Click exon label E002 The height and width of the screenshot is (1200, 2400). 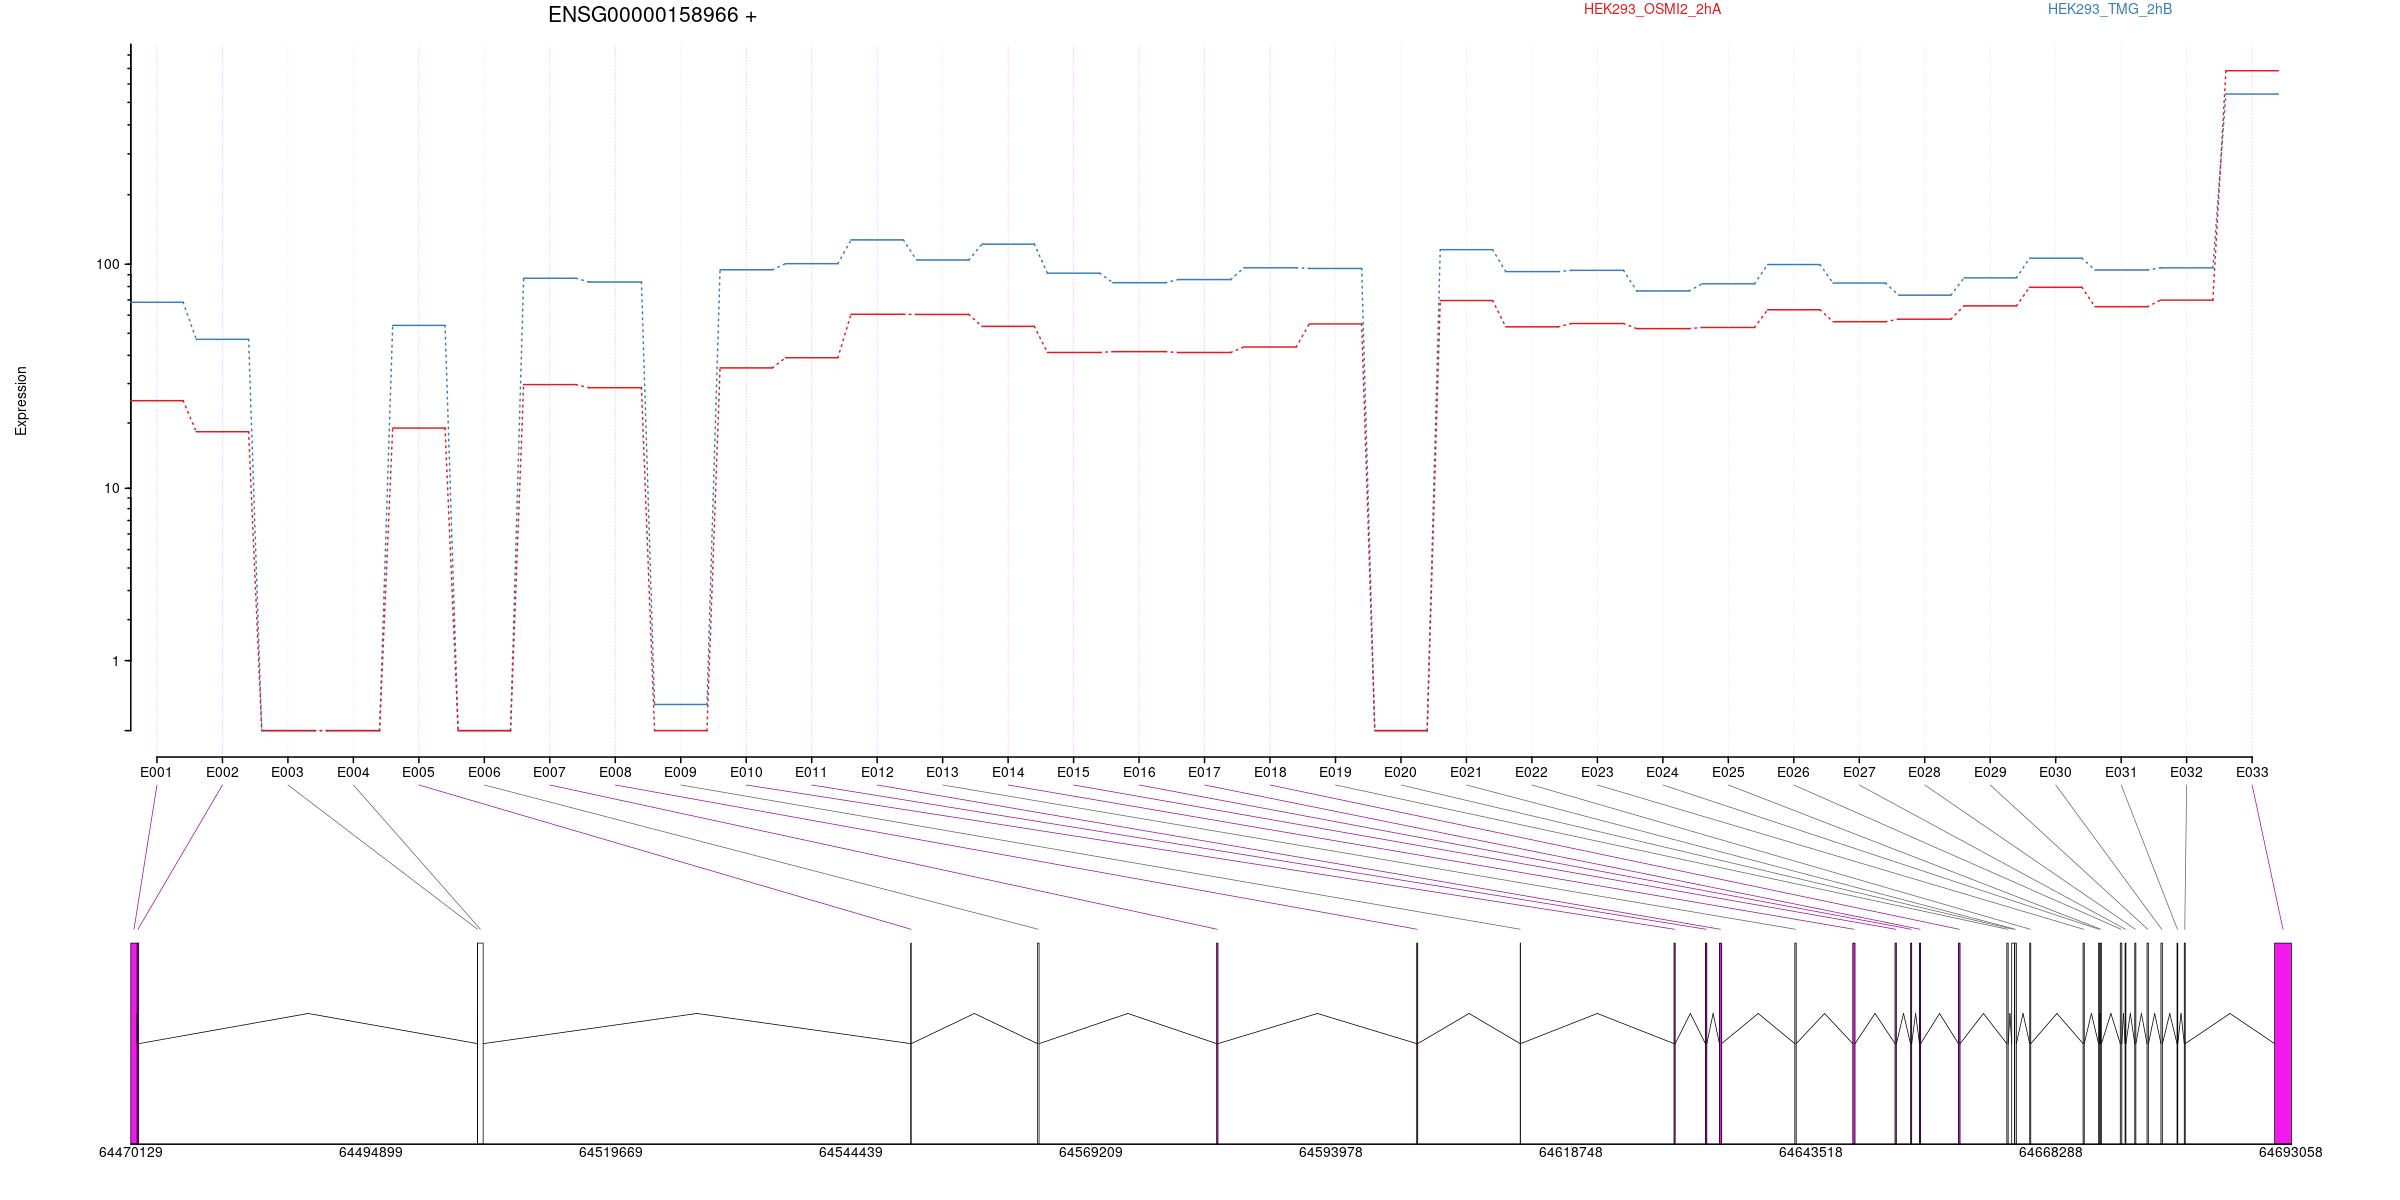click(x=222, y=772)
